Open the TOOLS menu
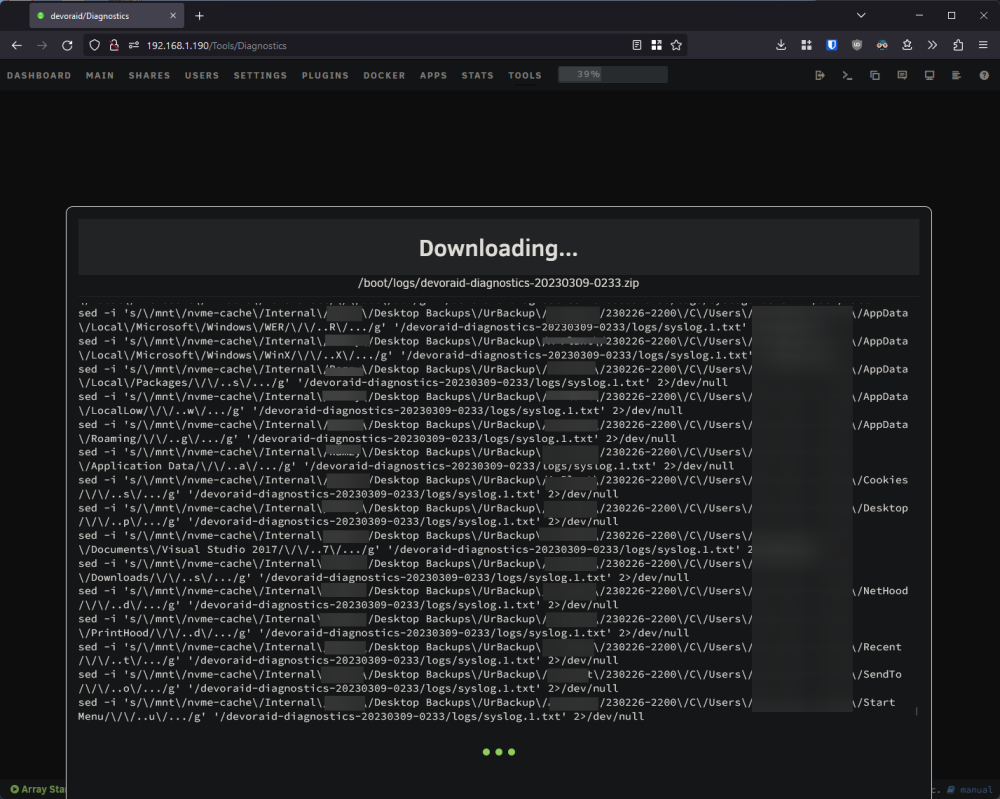The height and width of the screenshot is (799, 1000). tap(524, 75)
